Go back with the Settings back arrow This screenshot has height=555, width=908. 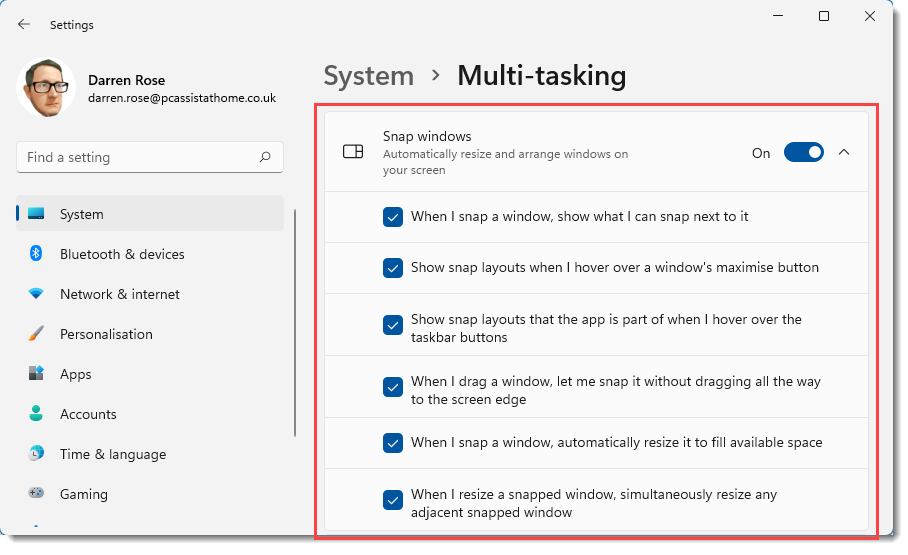[23, 24]
